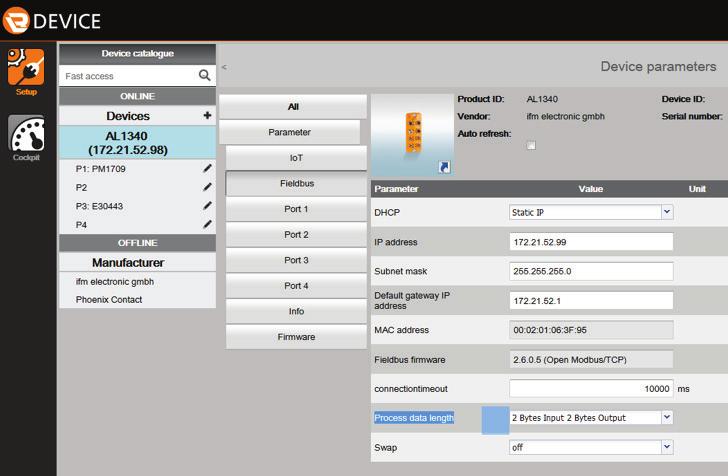Click the Value column header
Screen dimensions: 728x476
[x=591, y=189]
